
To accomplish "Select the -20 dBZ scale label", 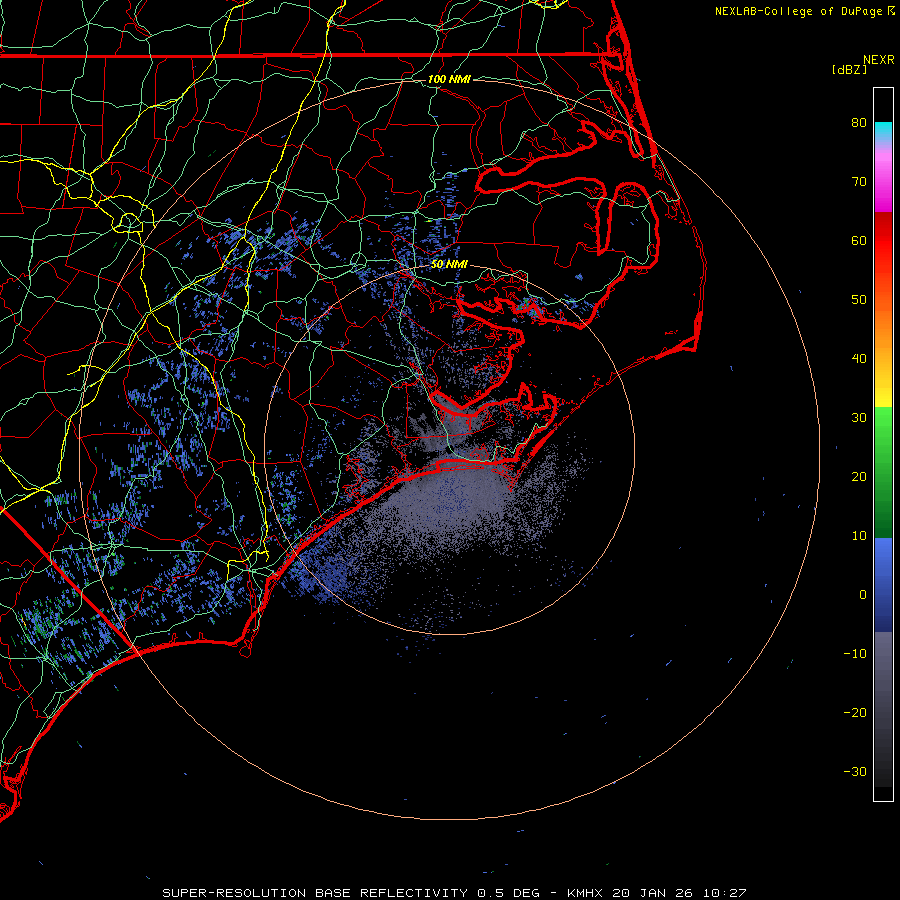I will 855,713.
